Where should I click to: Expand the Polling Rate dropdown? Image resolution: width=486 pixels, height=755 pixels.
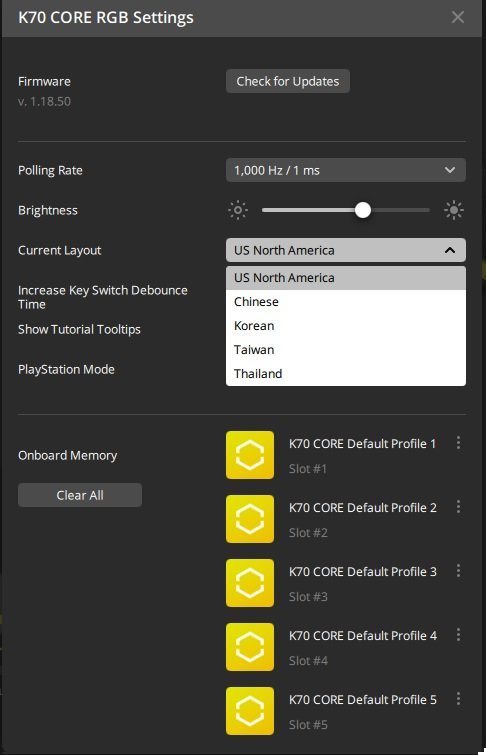346,170
